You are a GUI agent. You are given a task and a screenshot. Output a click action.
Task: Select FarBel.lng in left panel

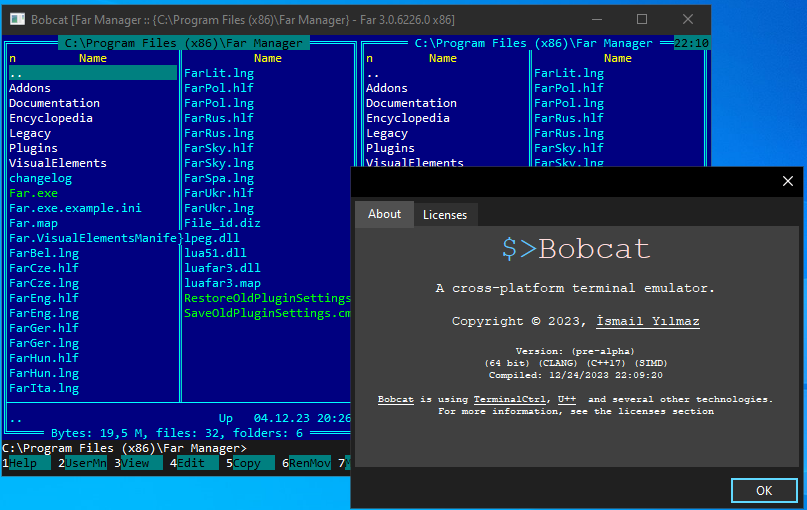click(44, 253)
